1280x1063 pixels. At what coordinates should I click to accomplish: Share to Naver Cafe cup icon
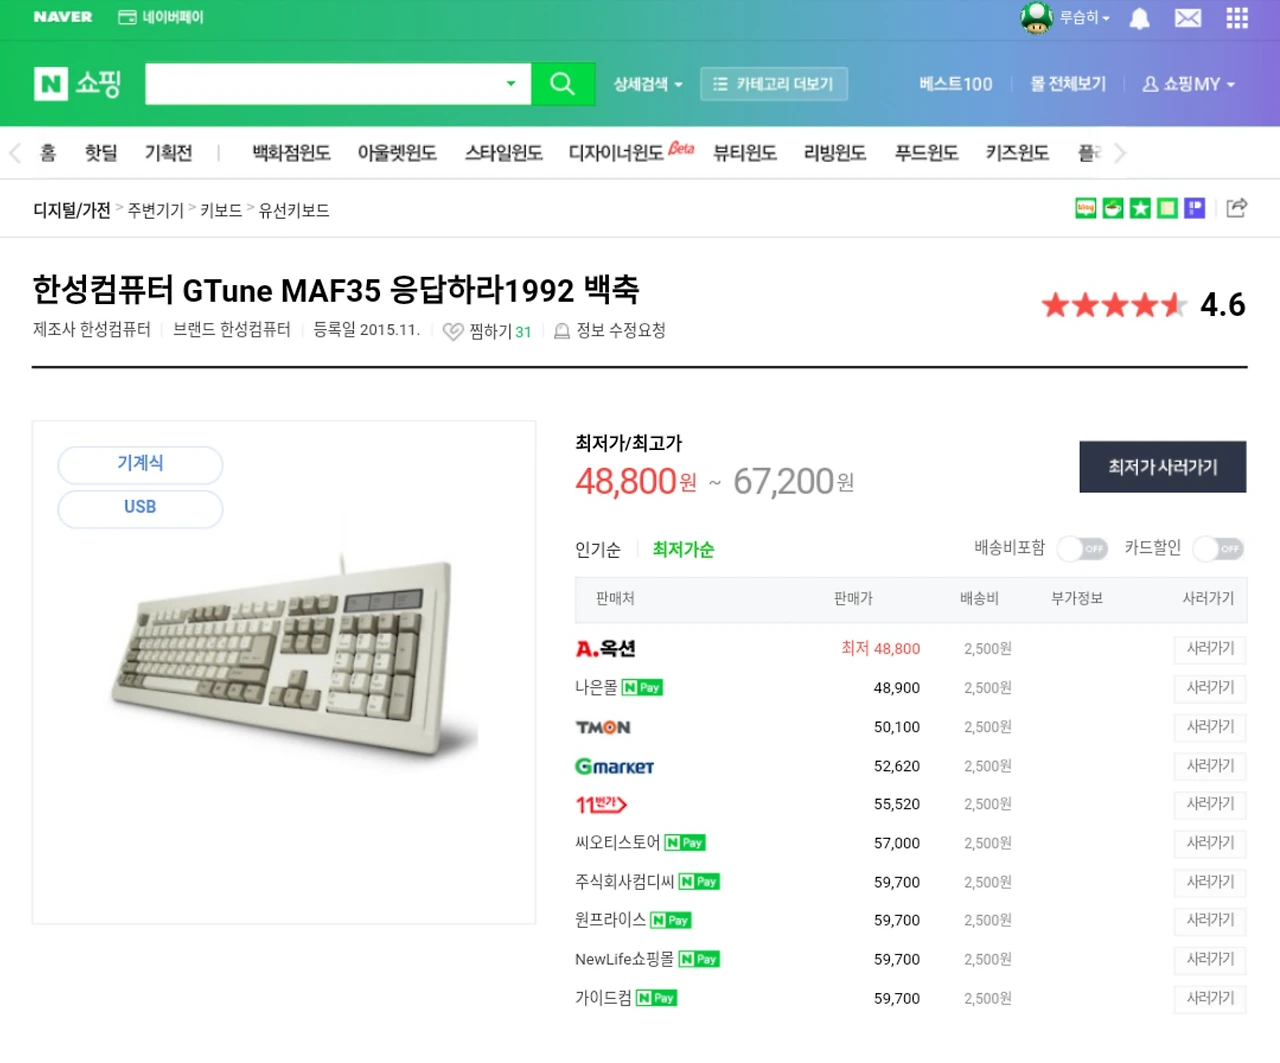1113,208
